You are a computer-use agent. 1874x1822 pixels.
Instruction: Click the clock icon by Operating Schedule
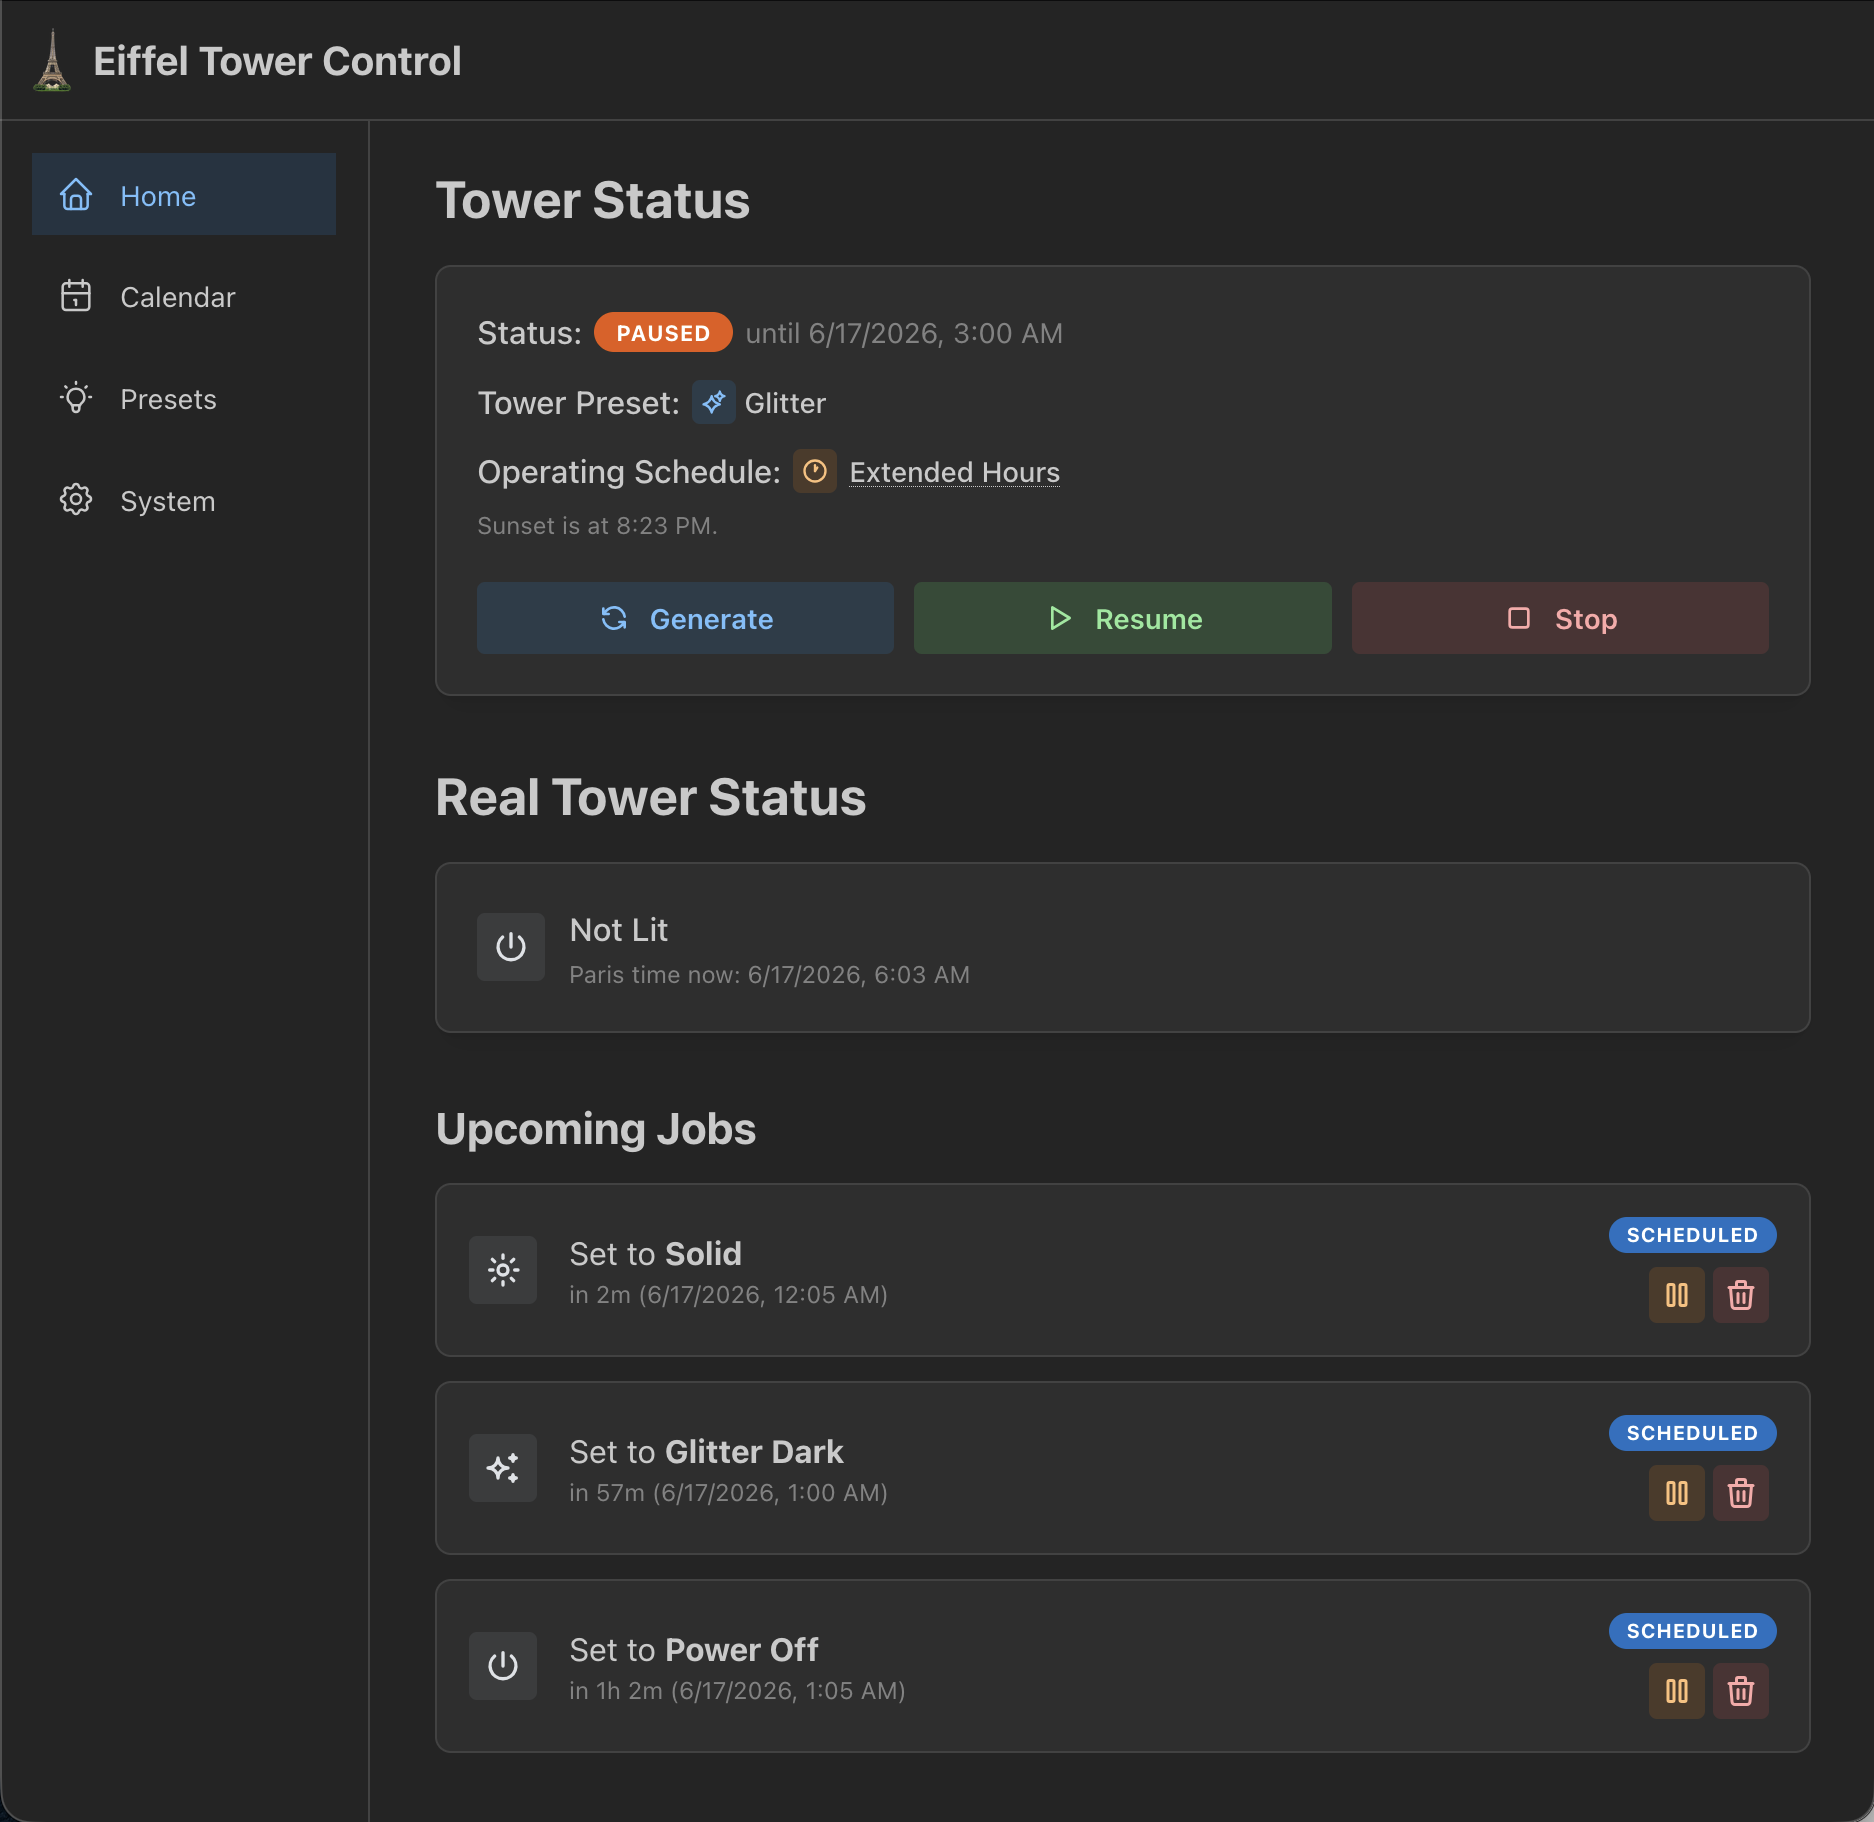(815, 471)
